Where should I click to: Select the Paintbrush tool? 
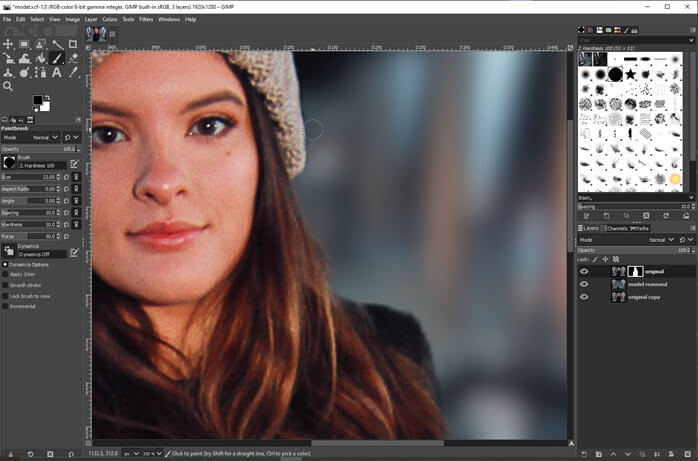57,58
